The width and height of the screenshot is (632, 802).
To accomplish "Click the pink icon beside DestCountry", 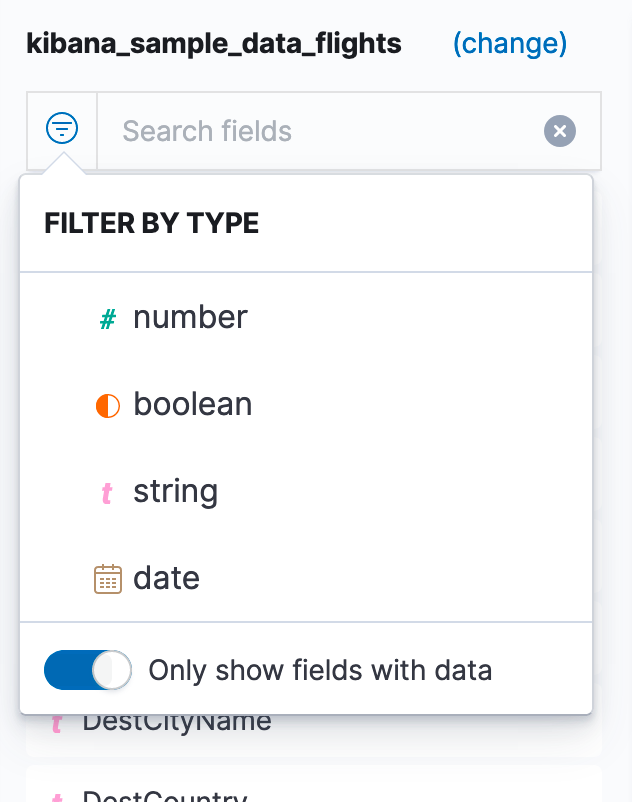I will point(57,797).
